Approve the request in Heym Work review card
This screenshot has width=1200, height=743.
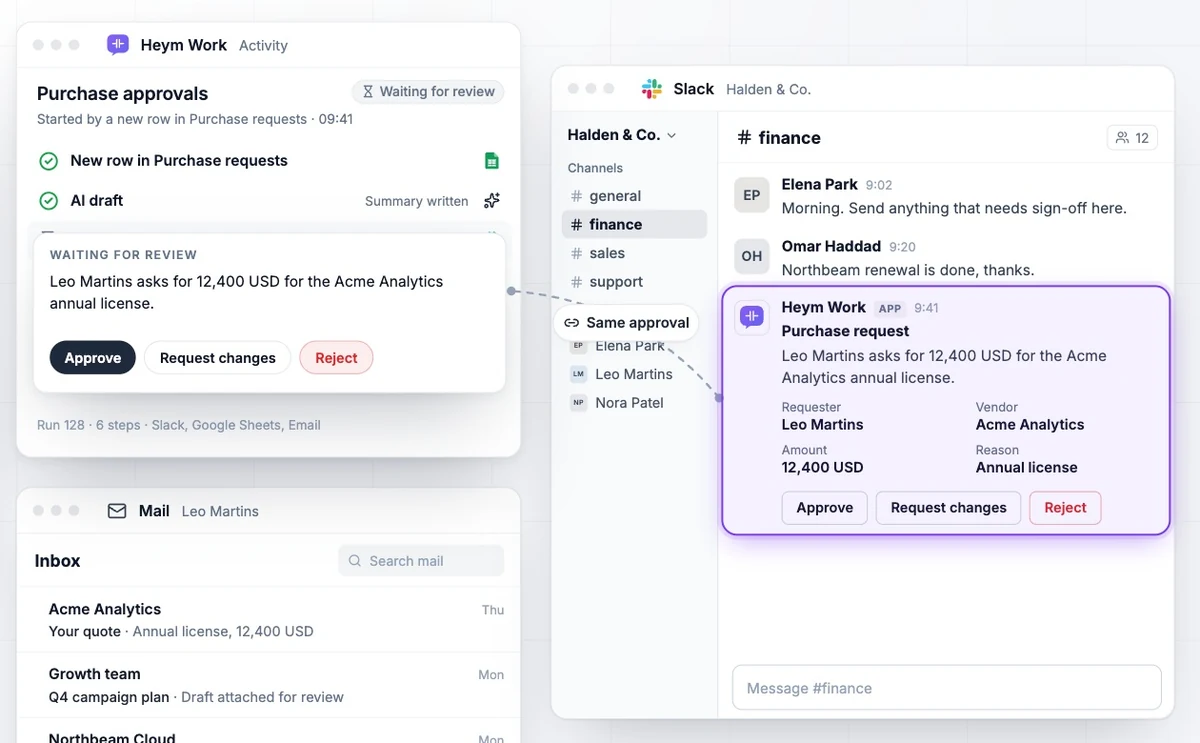point(93,358)
